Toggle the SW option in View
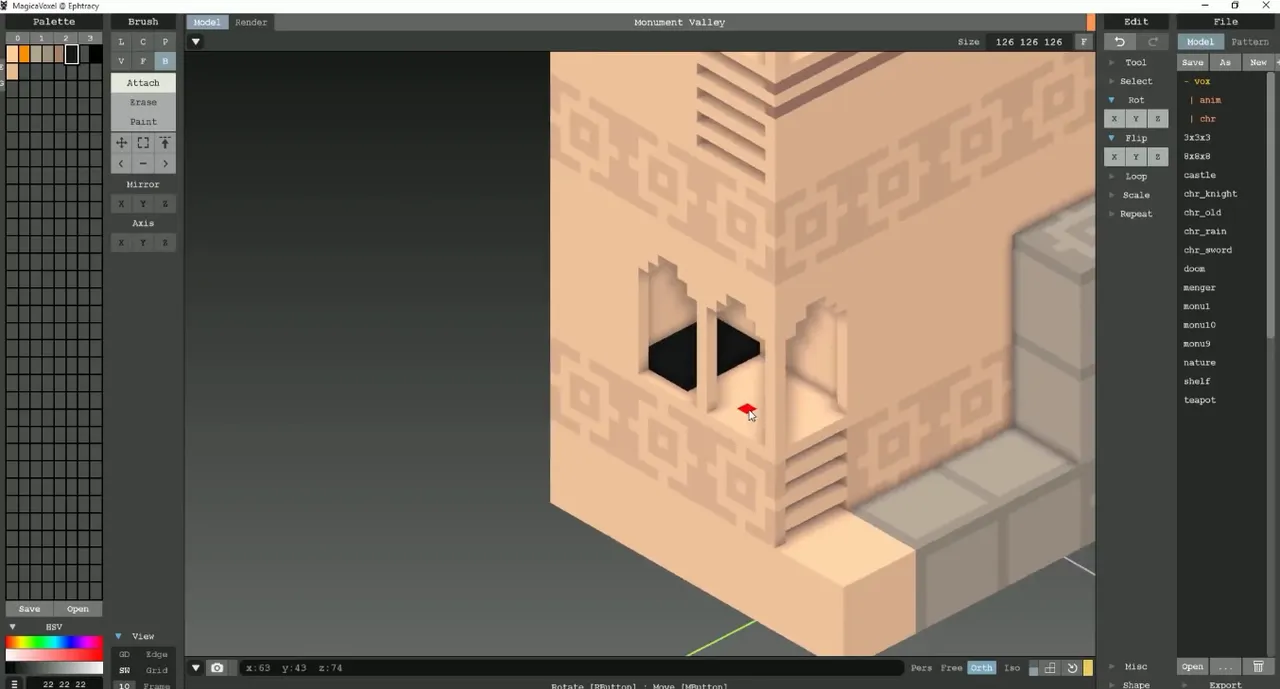1280x689 pixels. 125,670
